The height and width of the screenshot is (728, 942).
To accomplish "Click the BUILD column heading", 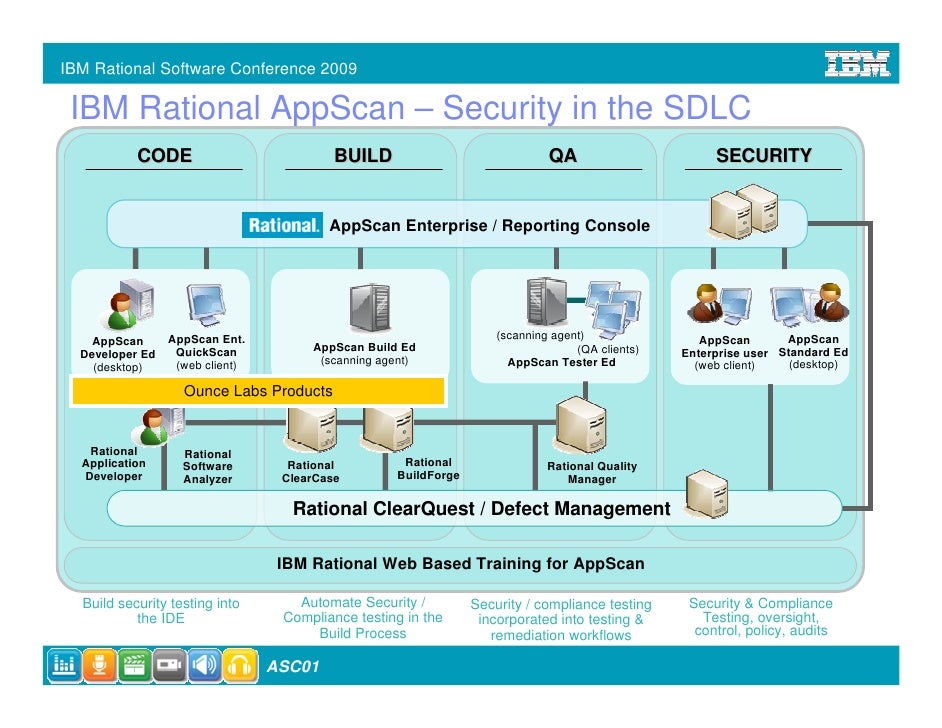I will click(x=363, y=156).
